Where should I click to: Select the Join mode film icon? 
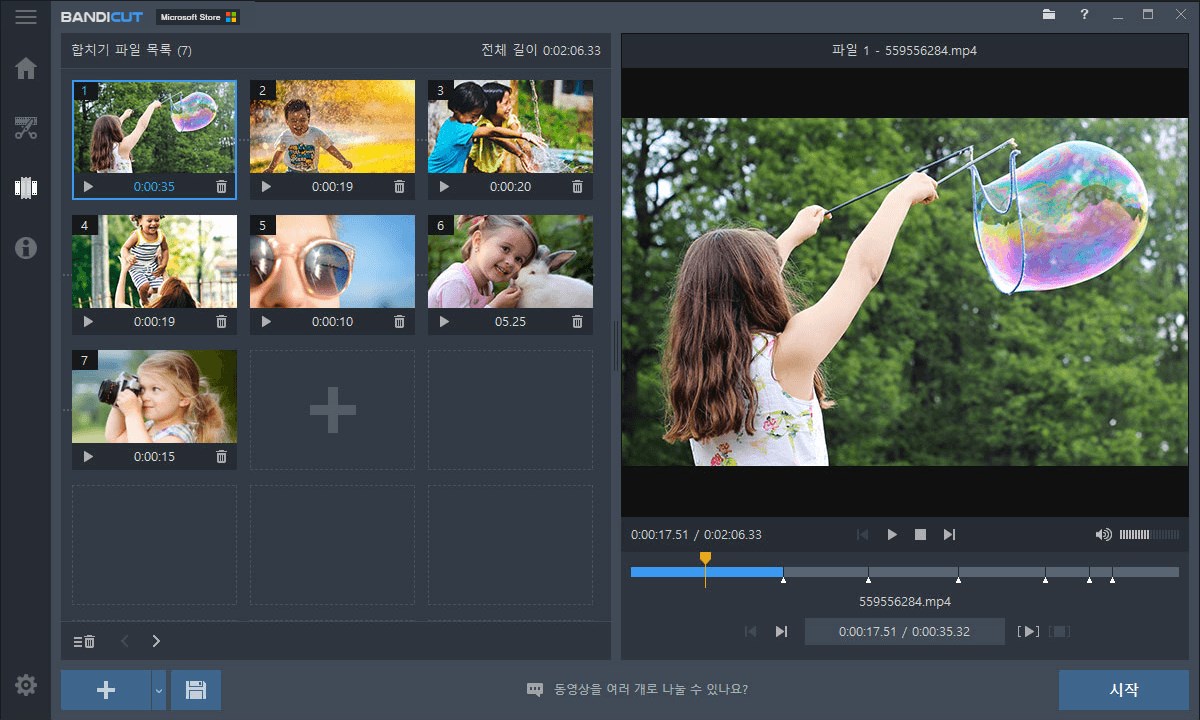click(26, 187)
